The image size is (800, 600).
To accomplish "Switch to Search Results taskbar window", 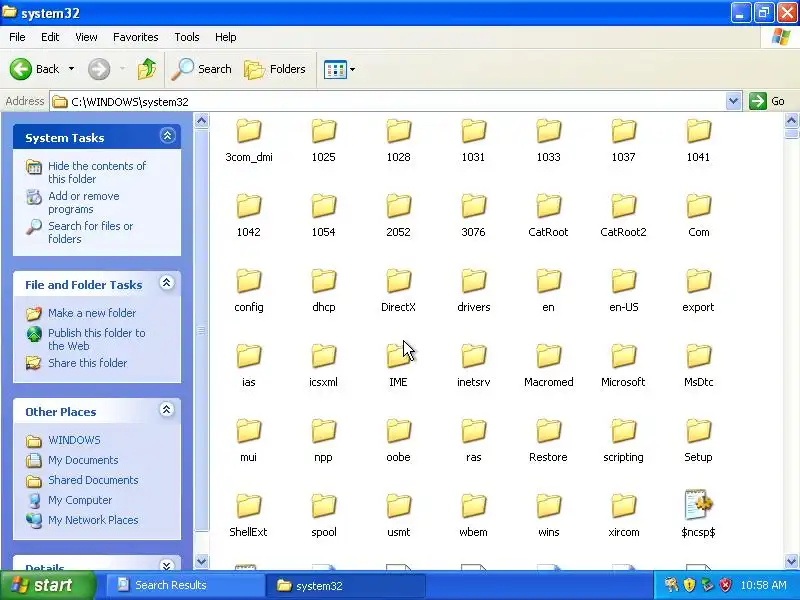I will pyautogui.click(x=186, y=585).
